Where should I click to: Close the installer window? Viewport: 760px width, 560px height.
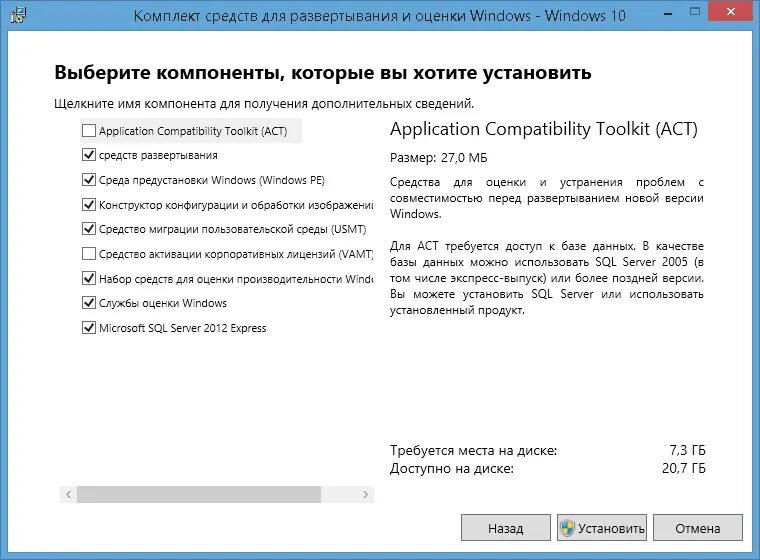coord(731,12)
